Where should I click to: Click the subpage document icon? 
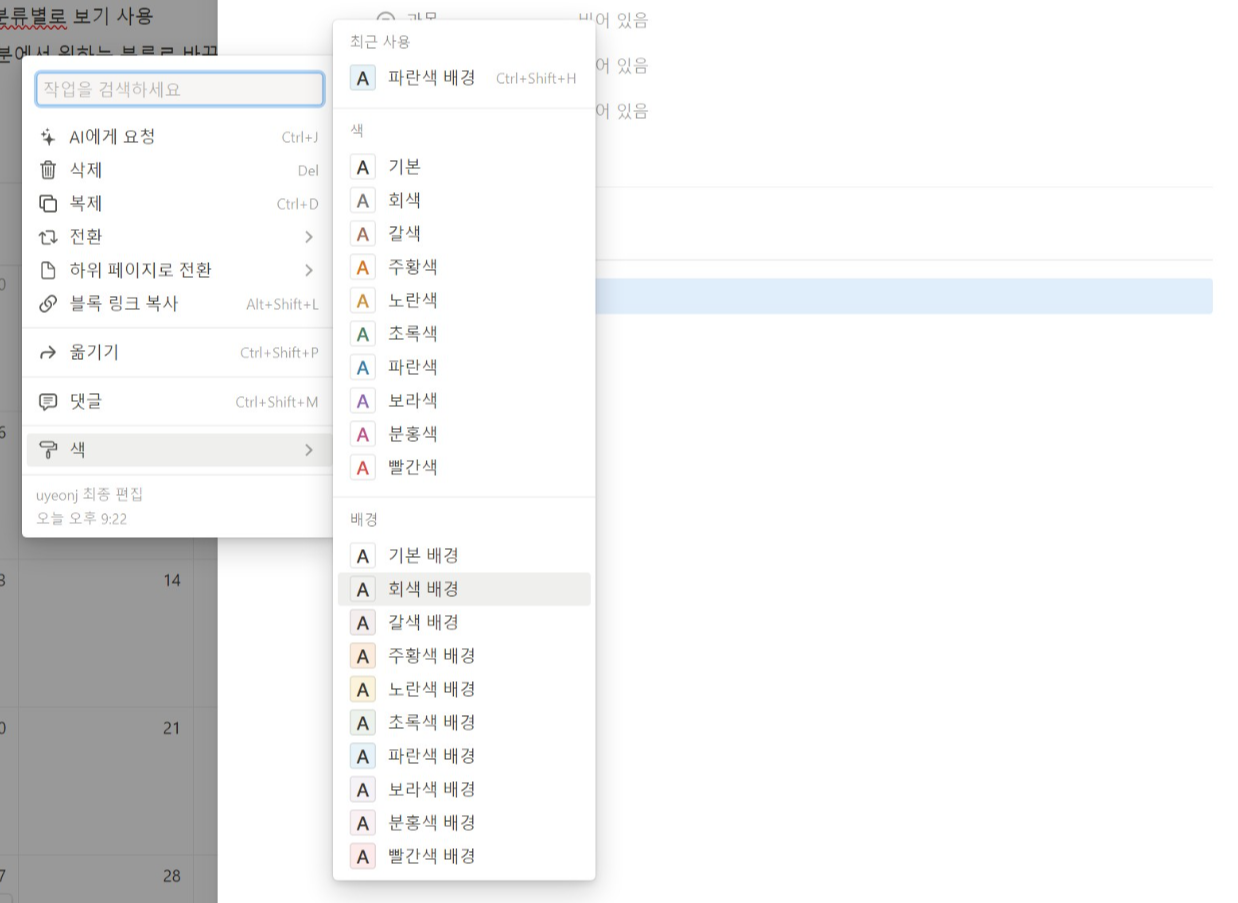pyautogui.click(x=48, y=270)
